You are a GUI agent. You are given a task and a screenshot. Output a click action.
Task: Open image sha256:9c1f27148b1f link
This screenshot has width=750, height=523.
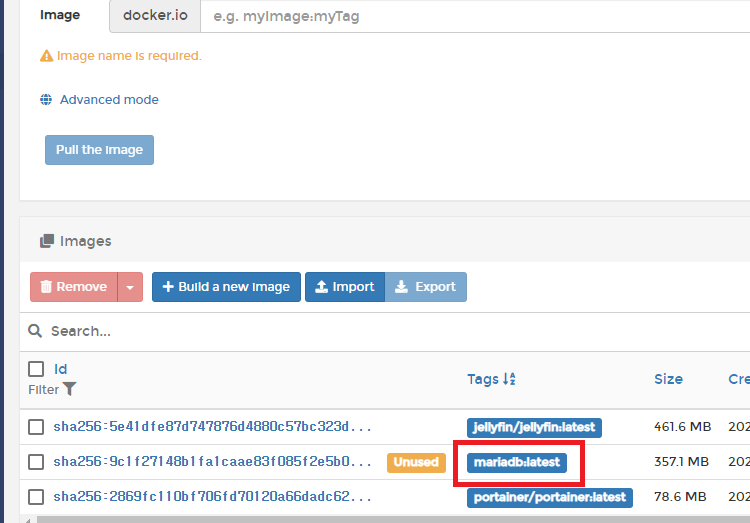[x=212, y=461]
